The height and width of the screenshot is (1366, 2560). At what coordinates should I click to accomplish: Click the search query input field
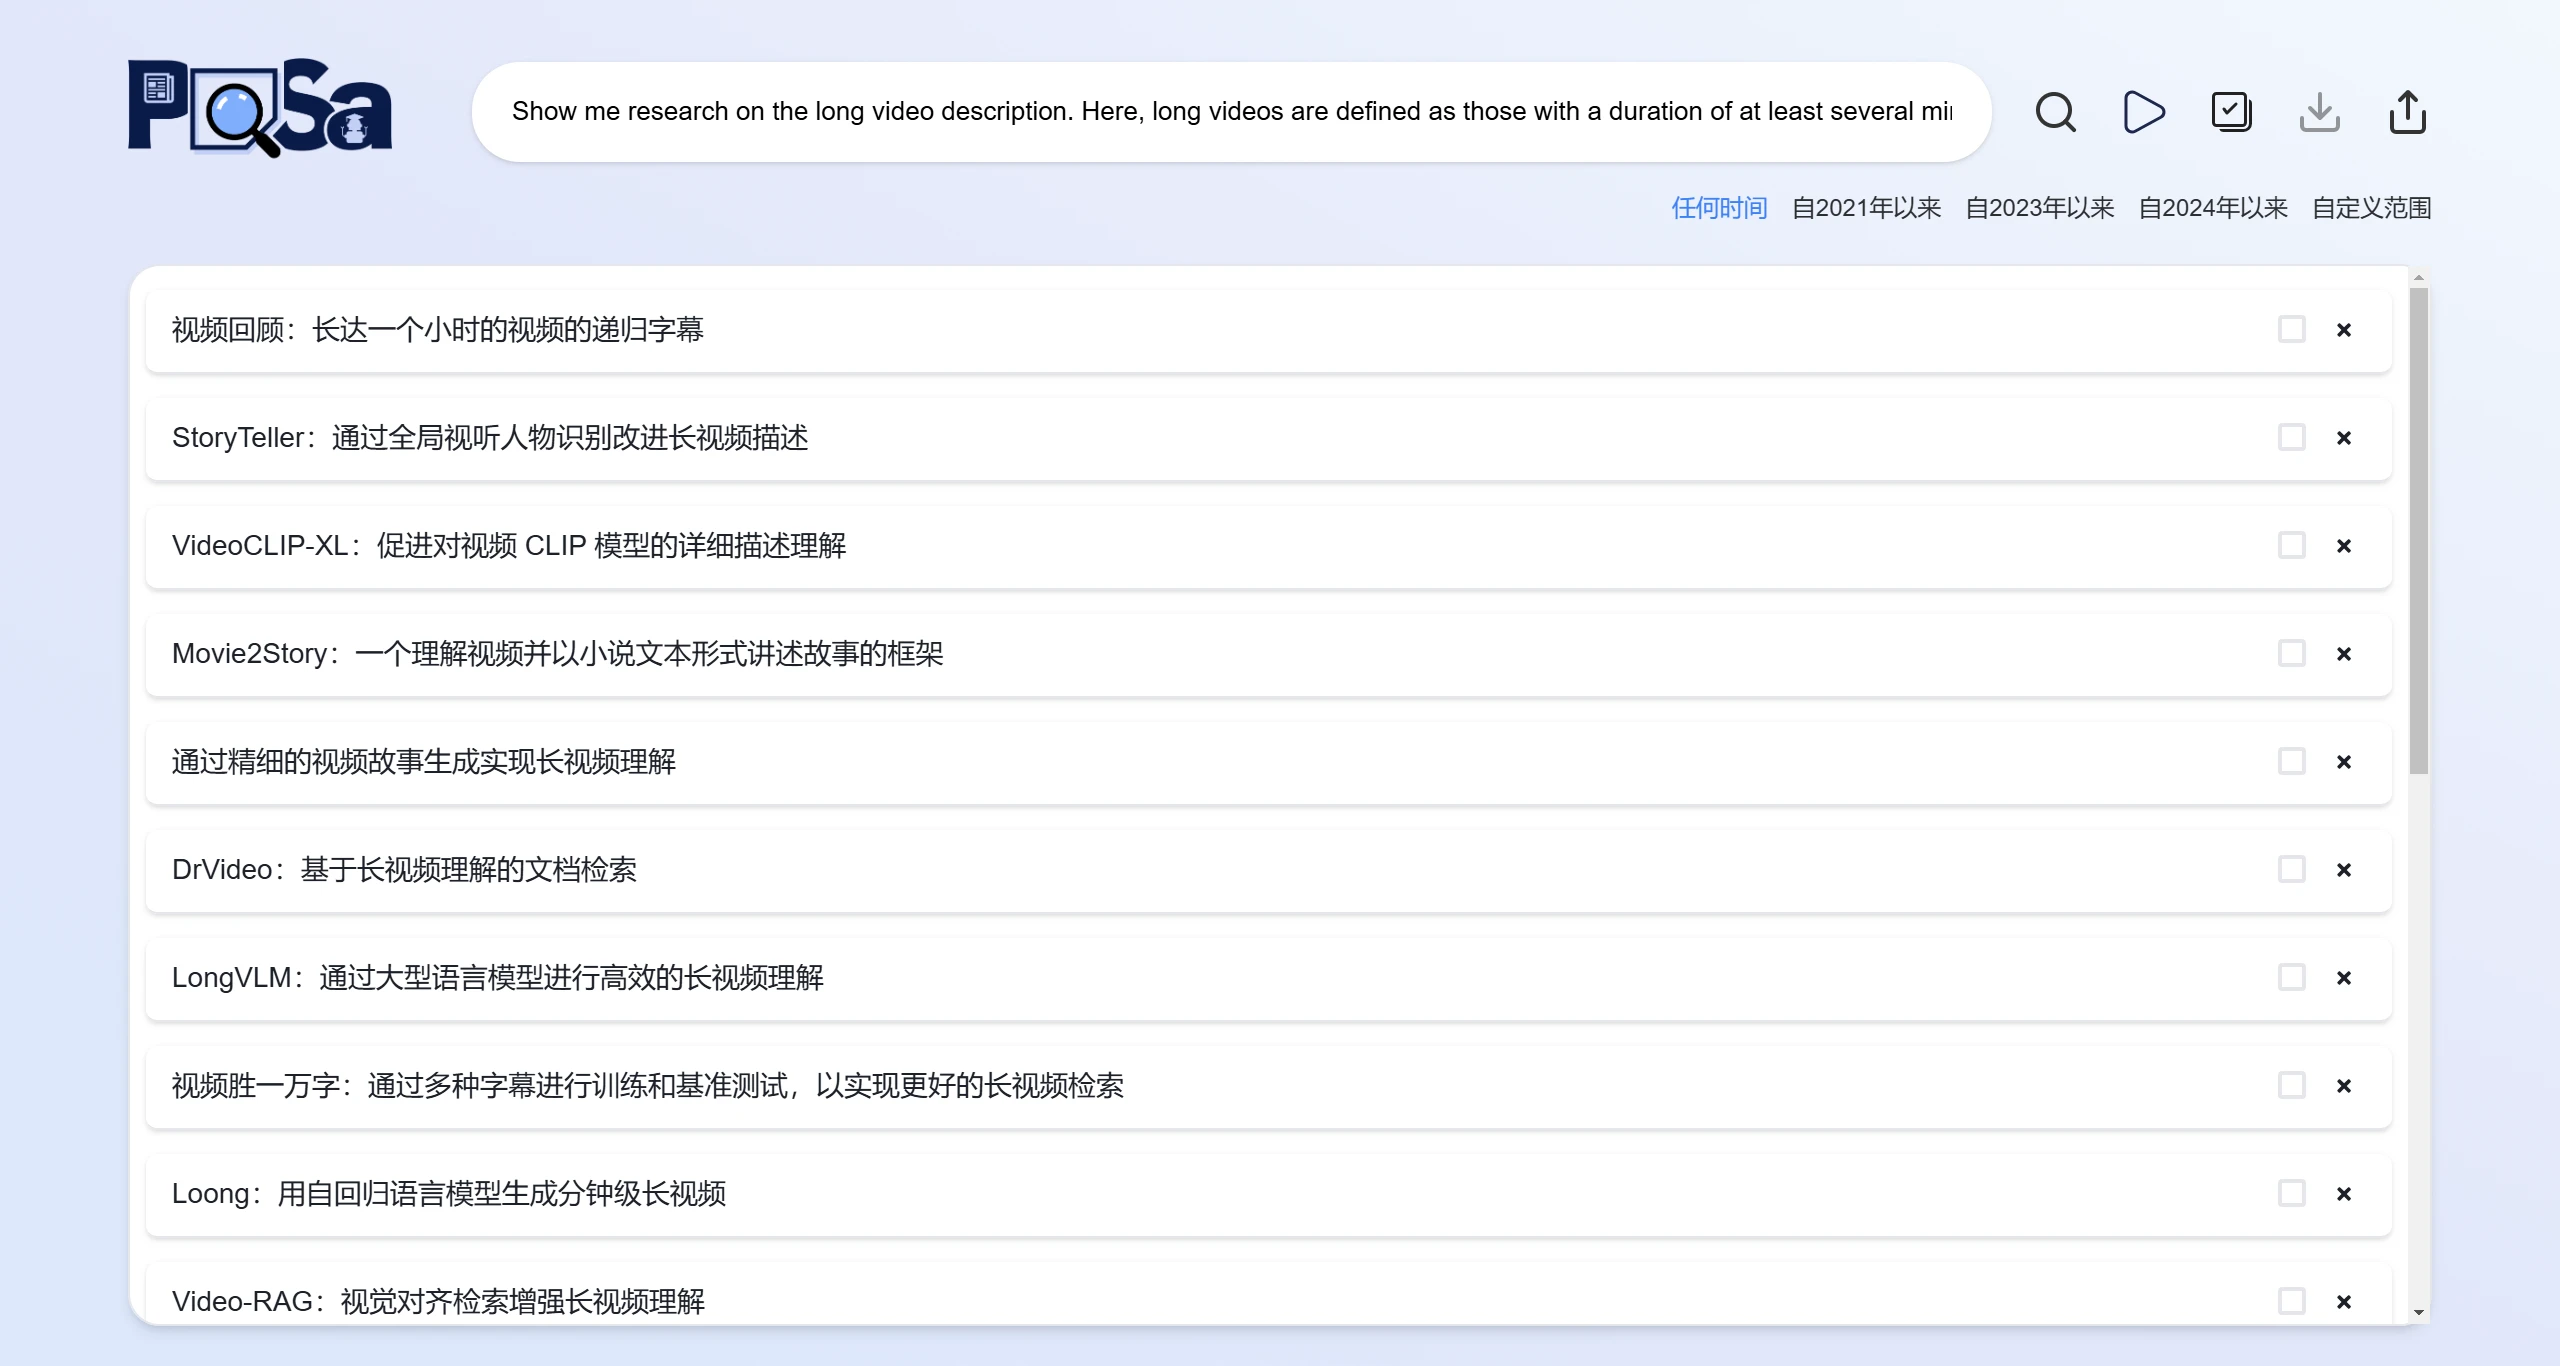point(1230,111)
